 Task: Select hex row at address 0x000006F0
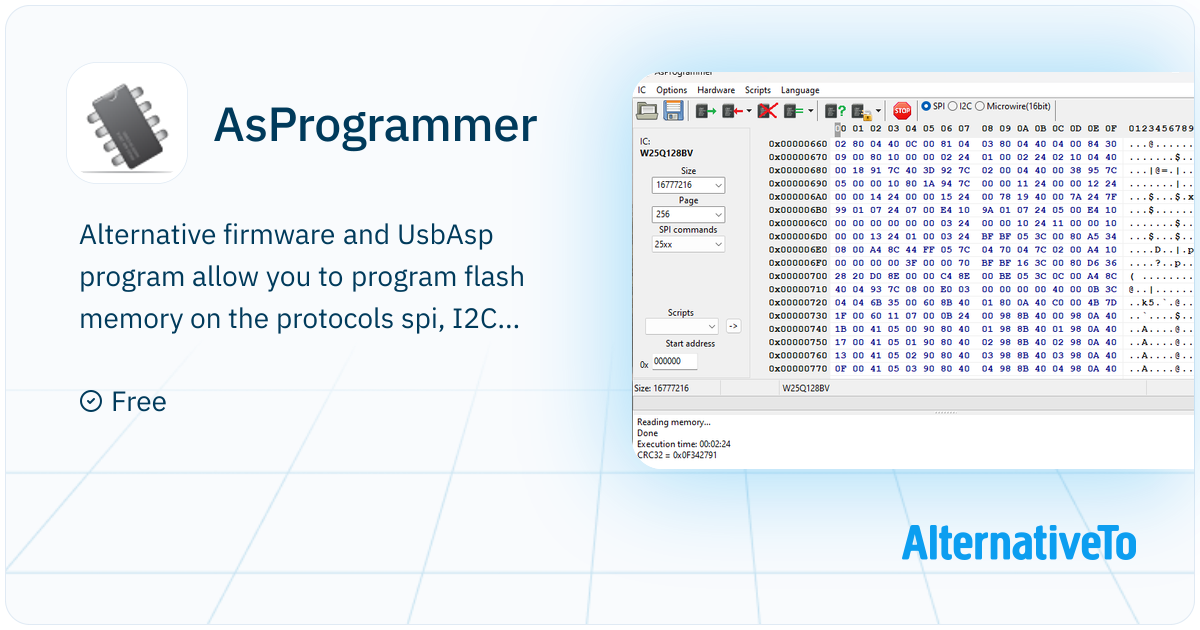point(981,263)
